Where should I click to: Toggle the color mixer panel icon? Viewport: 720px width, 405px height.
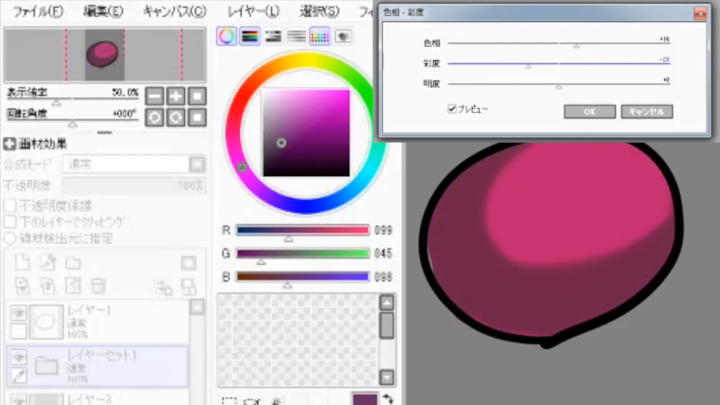coord(297,36)
